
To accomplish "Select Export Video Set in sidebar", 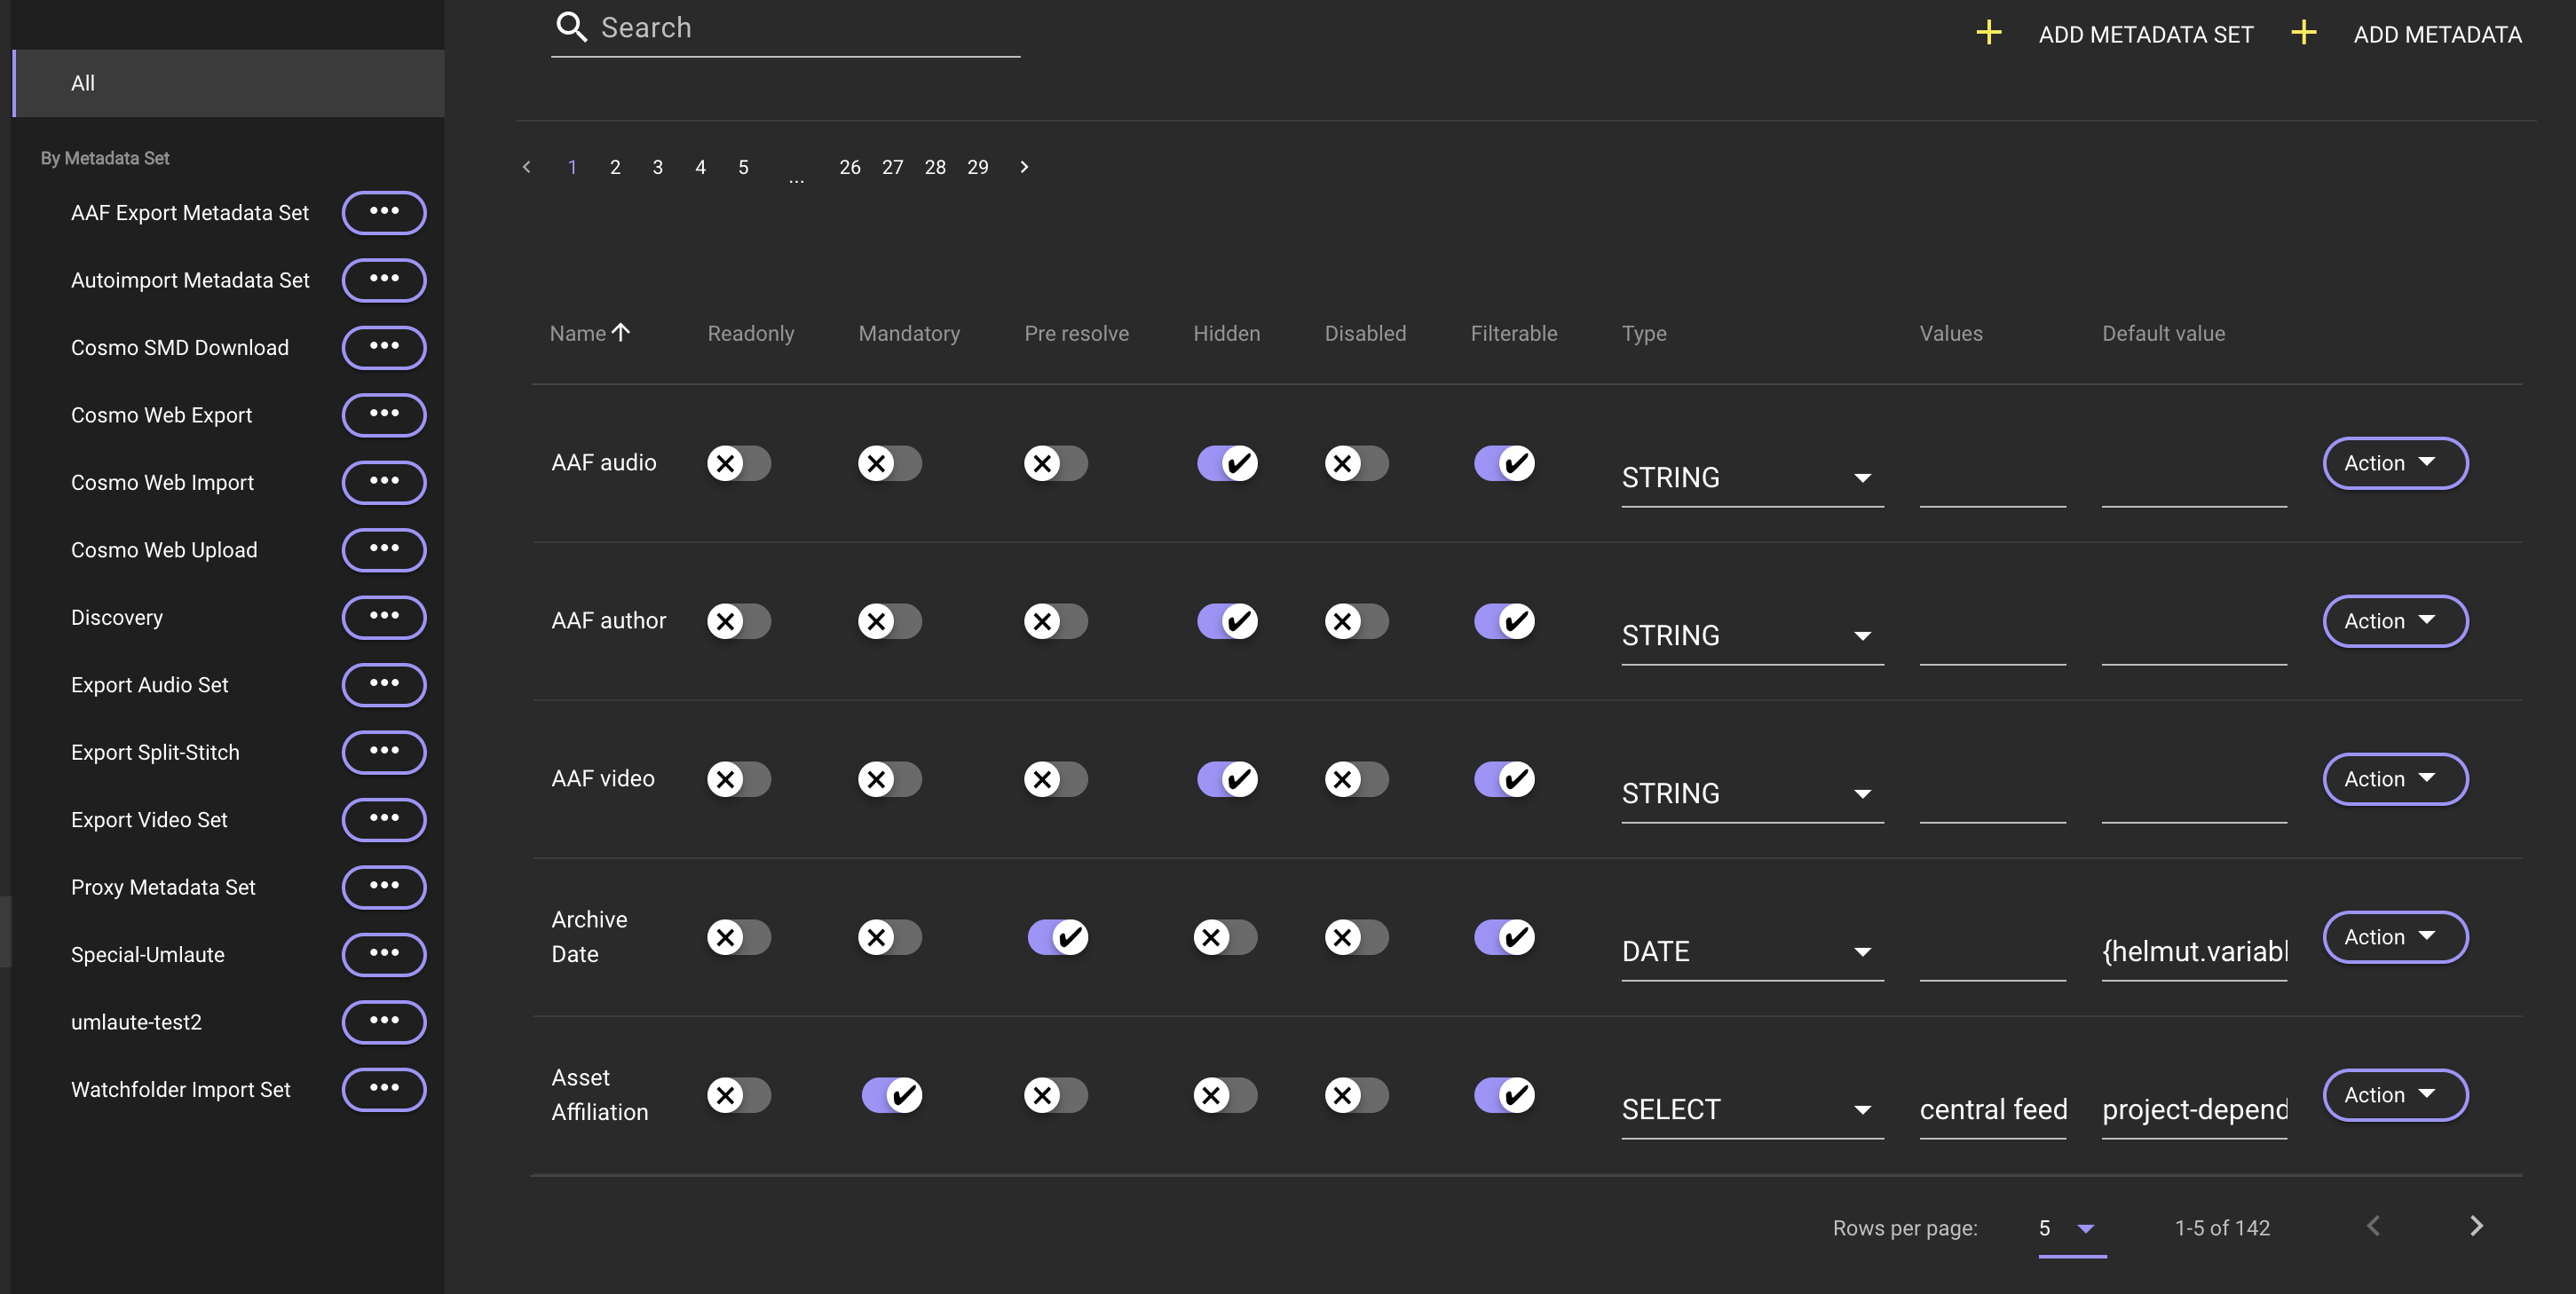I will tap(150, 819).
